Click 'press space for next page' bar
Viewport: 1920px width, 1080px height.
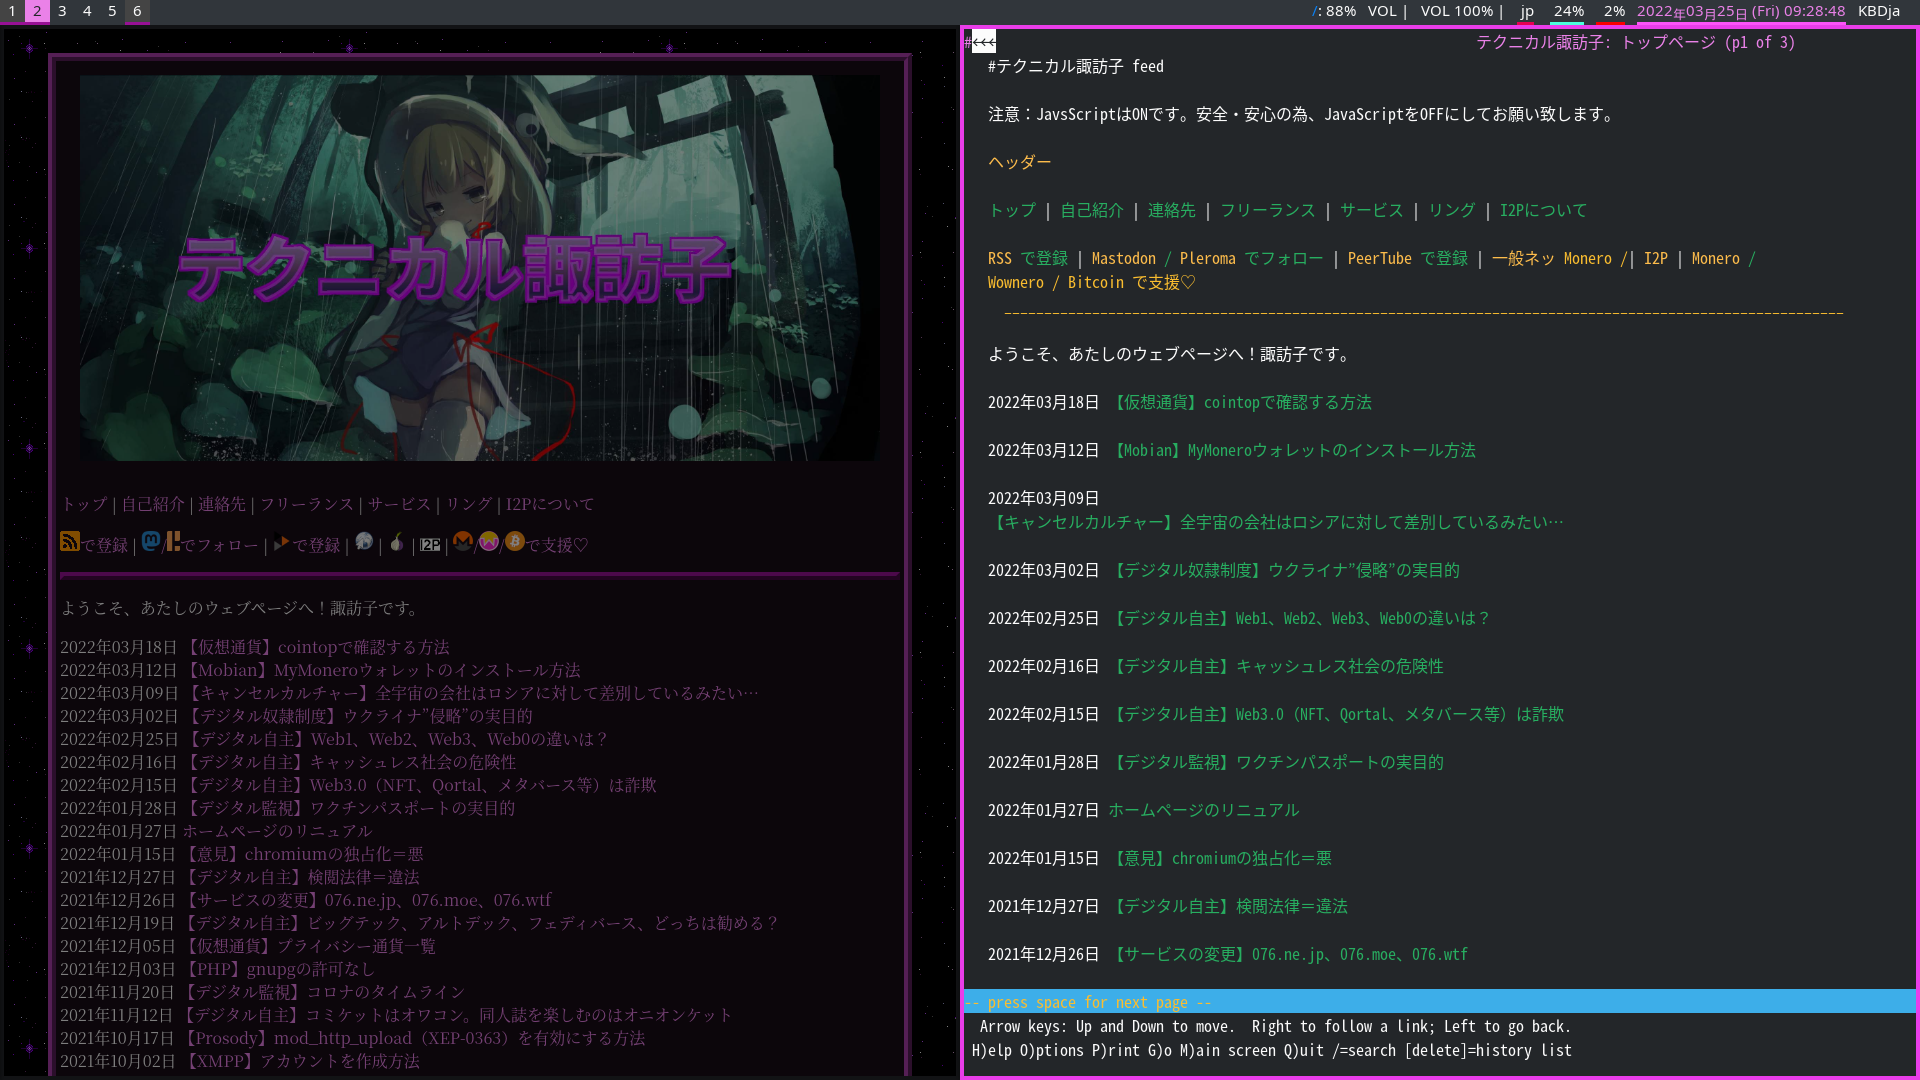tap(1439, 1002)
